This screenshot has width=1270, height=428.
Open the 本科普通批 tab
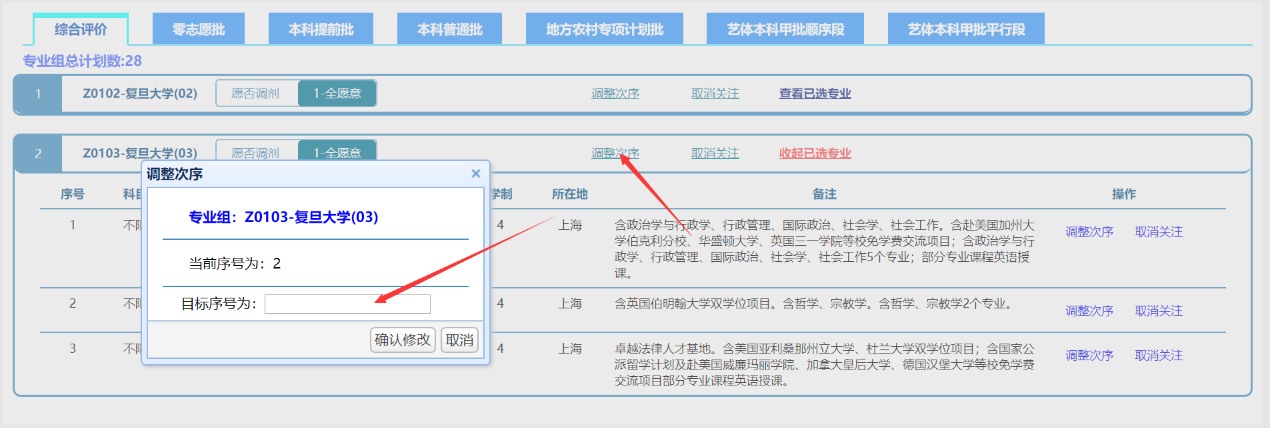point(449,30)
